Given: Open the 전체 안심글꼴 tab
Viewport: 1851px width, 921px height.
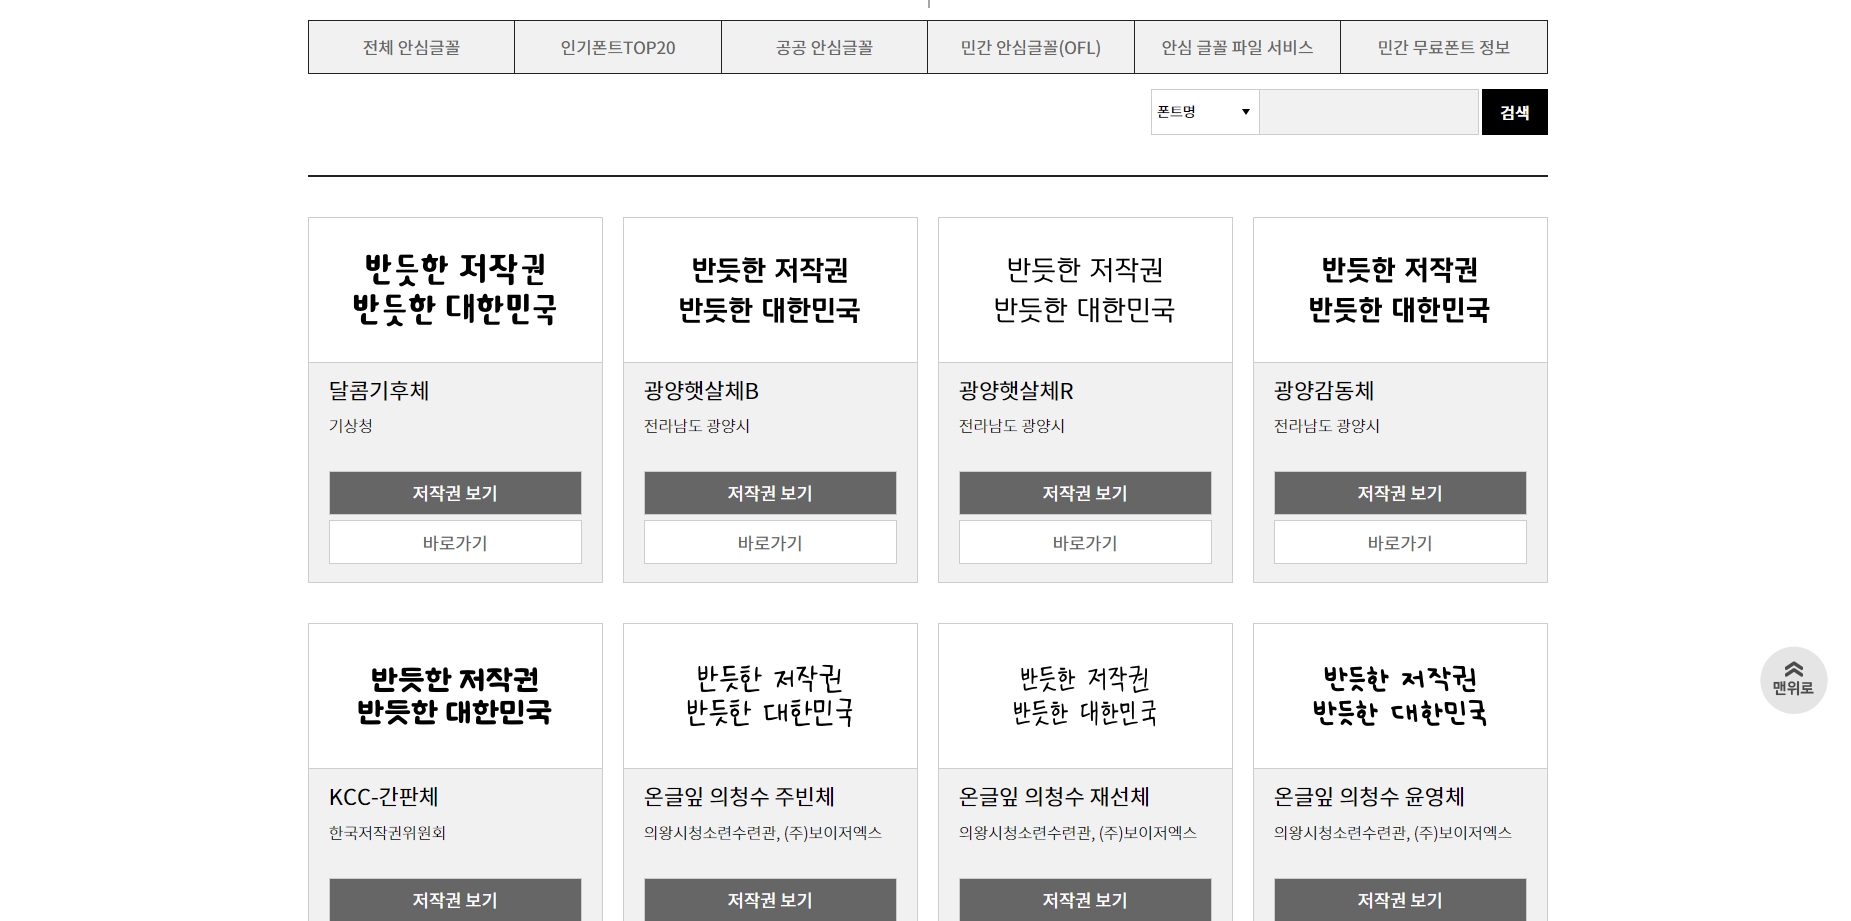Looking at the screenshot, I should click(411, 47).
